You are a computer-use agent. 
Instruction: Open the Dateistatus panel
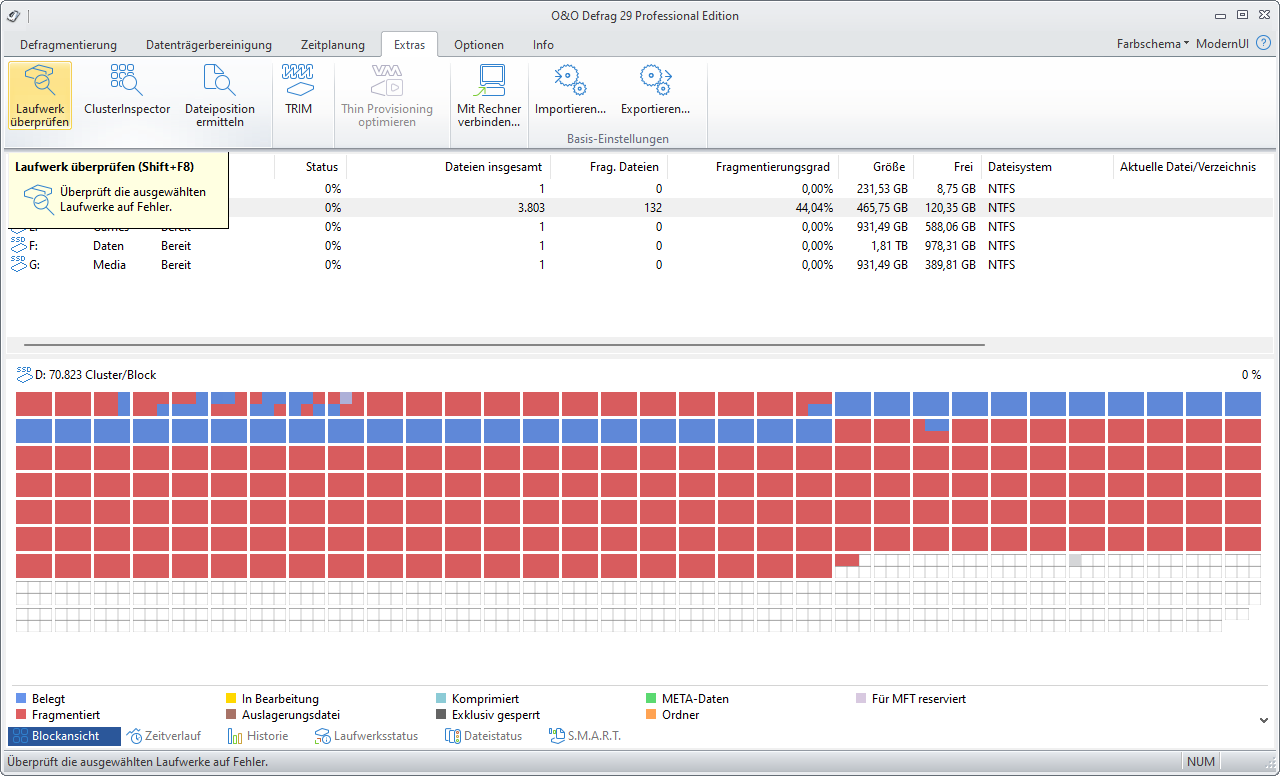(x=484, y=736)
